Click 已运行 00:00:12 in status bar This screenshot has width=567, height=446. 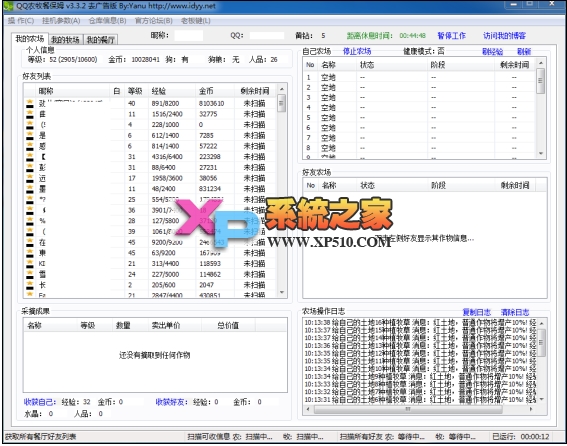click(521, 437)
